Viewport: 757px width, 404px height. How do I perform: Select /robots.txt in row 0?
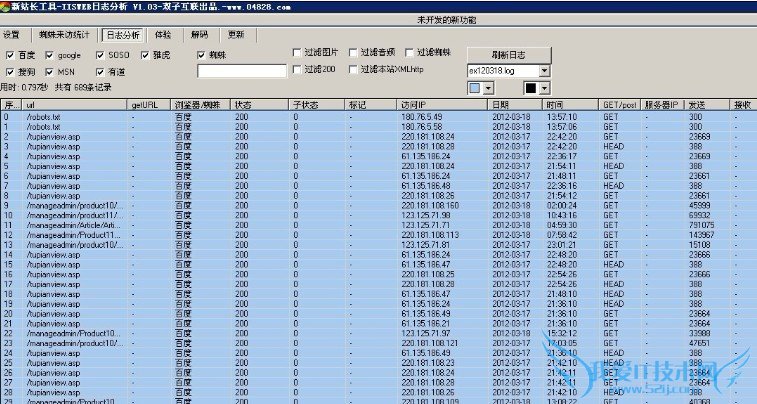pos(43,117)
